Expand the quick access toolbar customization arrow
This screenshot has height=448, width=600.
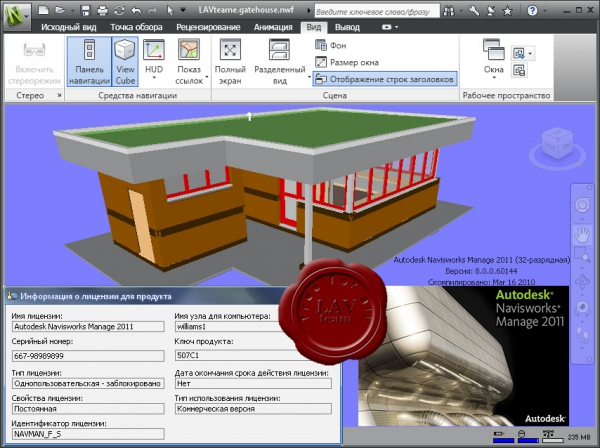[x=183, y=10]
